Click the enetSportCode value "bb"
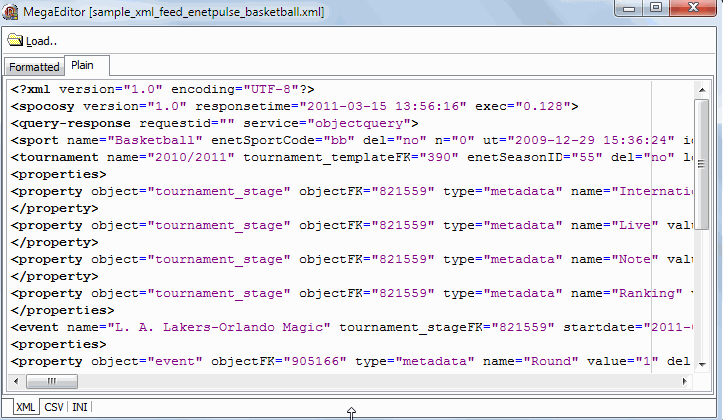 (339, 140)
